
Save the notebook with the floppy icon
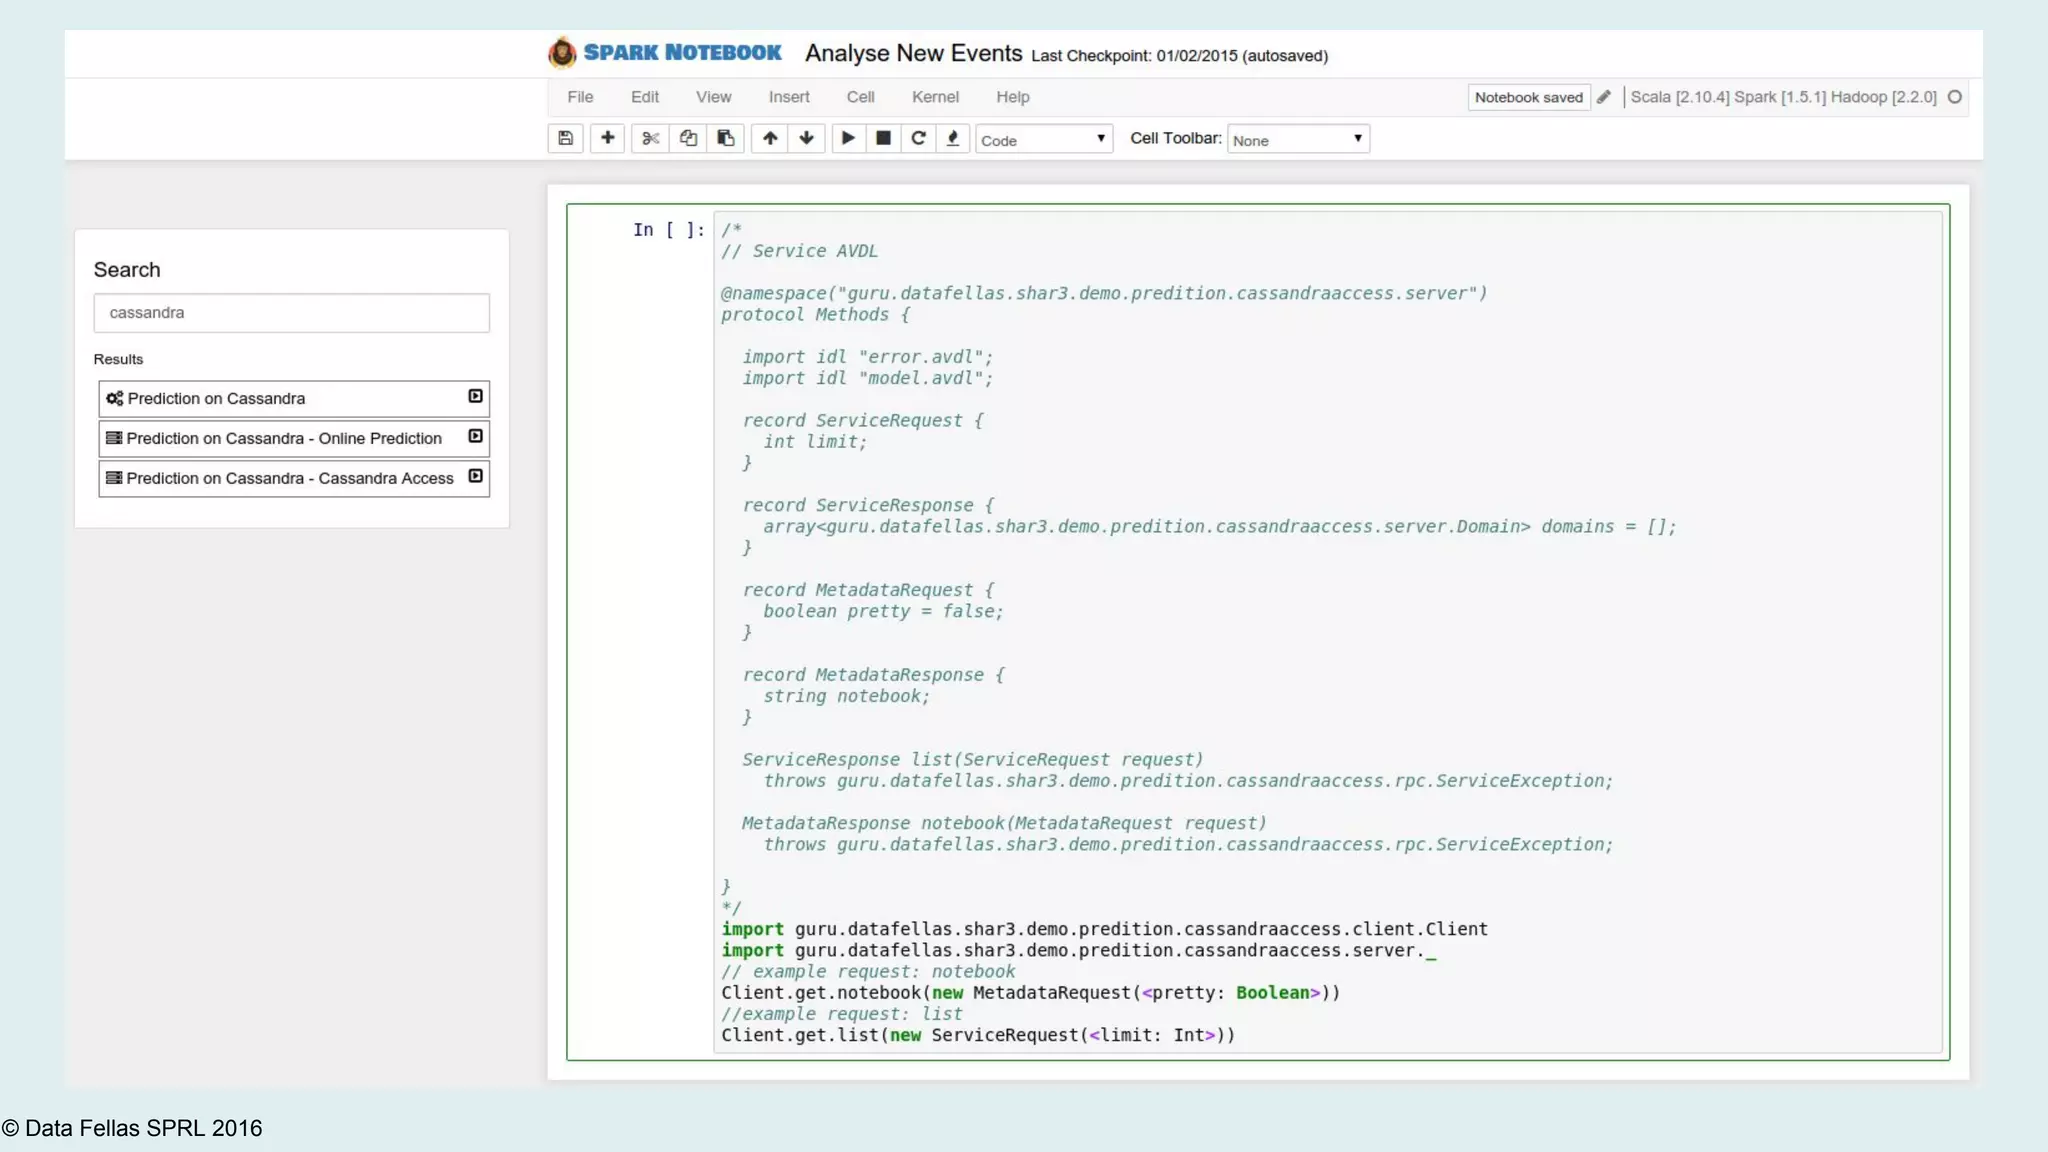565,138
